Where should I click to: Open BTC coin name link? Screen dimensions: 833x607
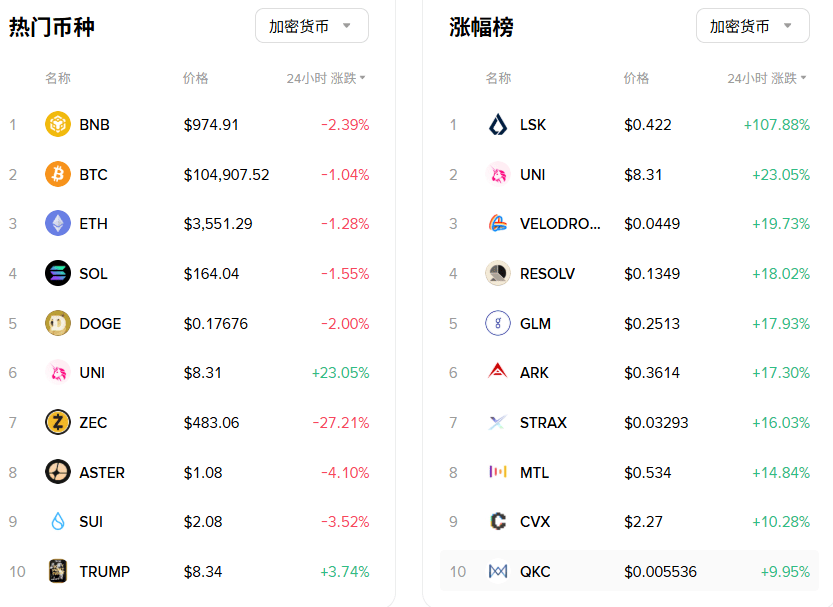click(94, 175)
